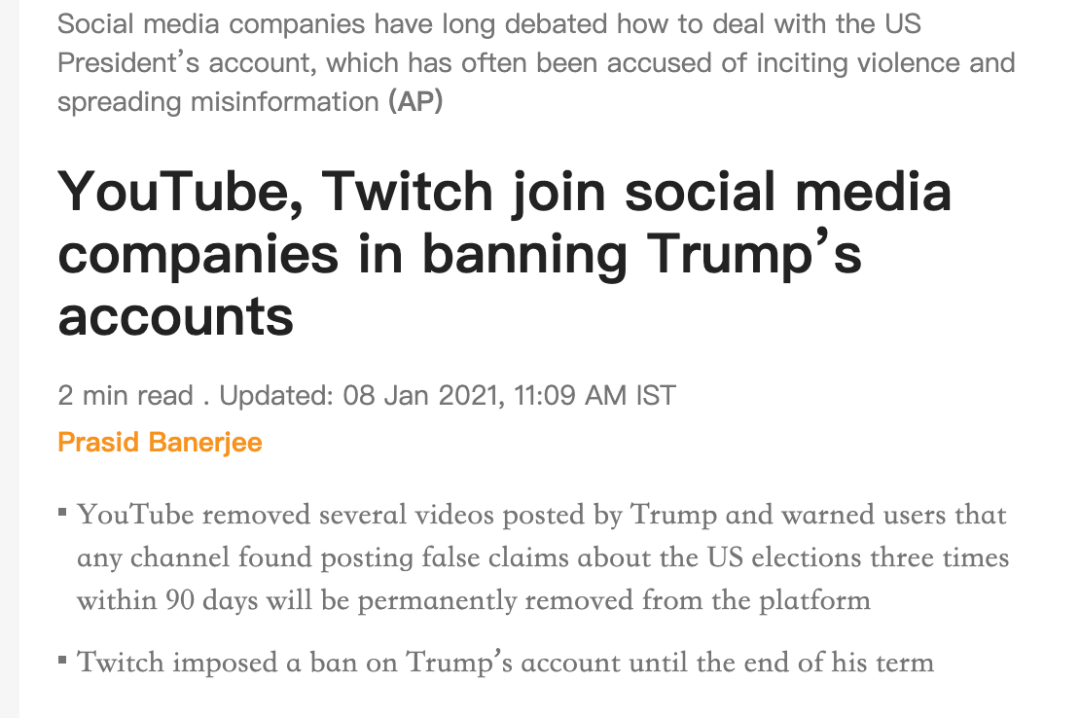This screenshot has height=718, width=1080.
Task: Click the image caption about social media companies
Action: click(536, 63)
